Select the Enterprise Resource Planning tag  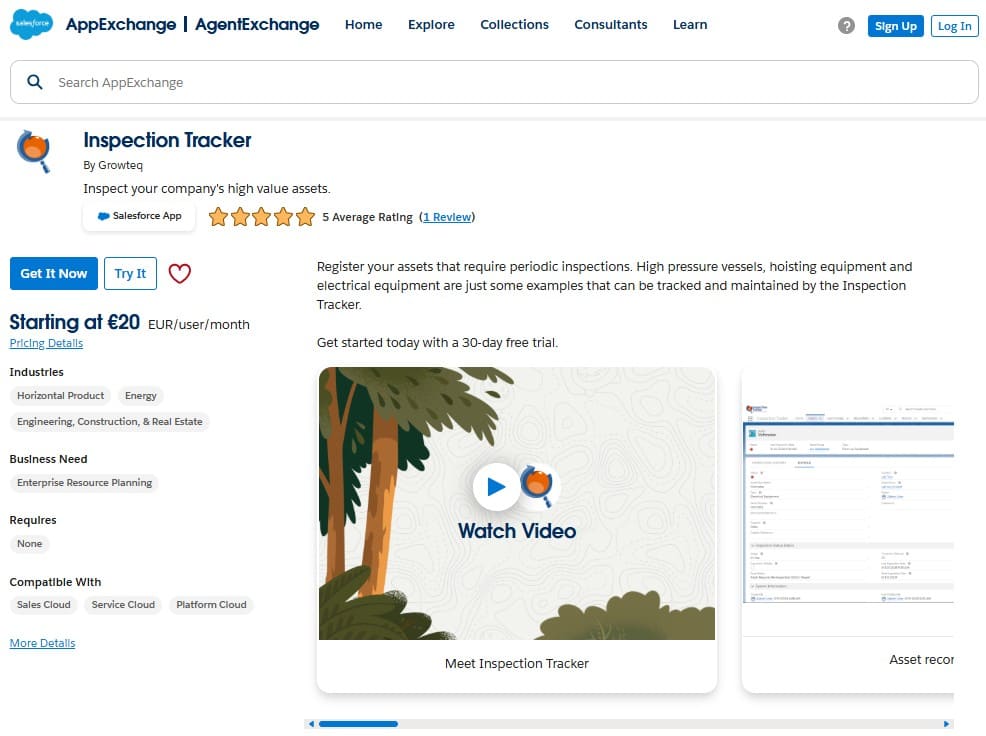(x=84, y=482)
